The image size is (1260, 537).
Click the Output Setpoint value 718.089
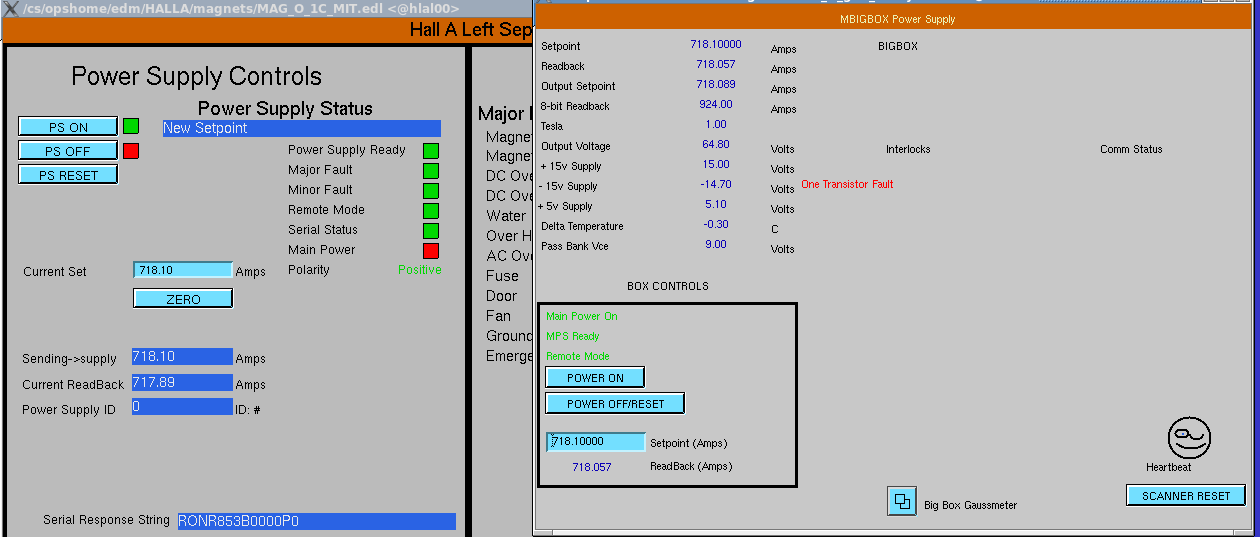[716, 84]
